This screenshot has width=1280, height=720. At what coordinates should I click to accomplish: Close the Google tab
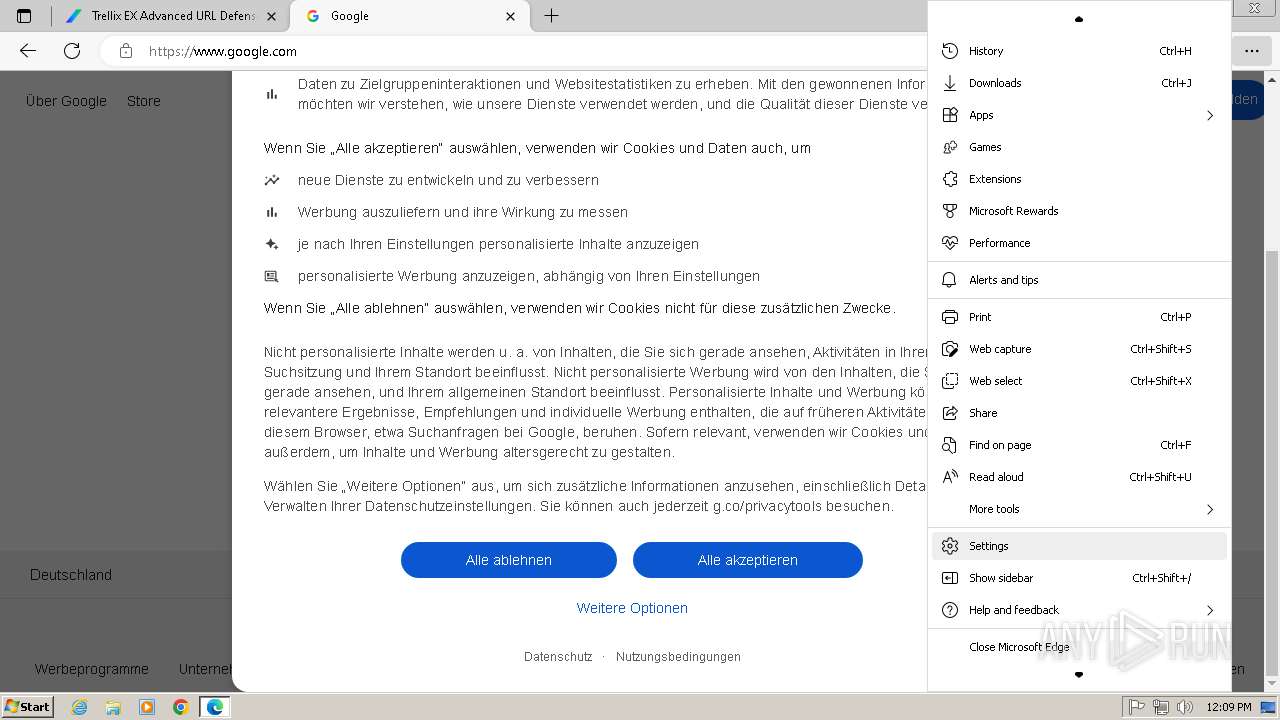511,16
